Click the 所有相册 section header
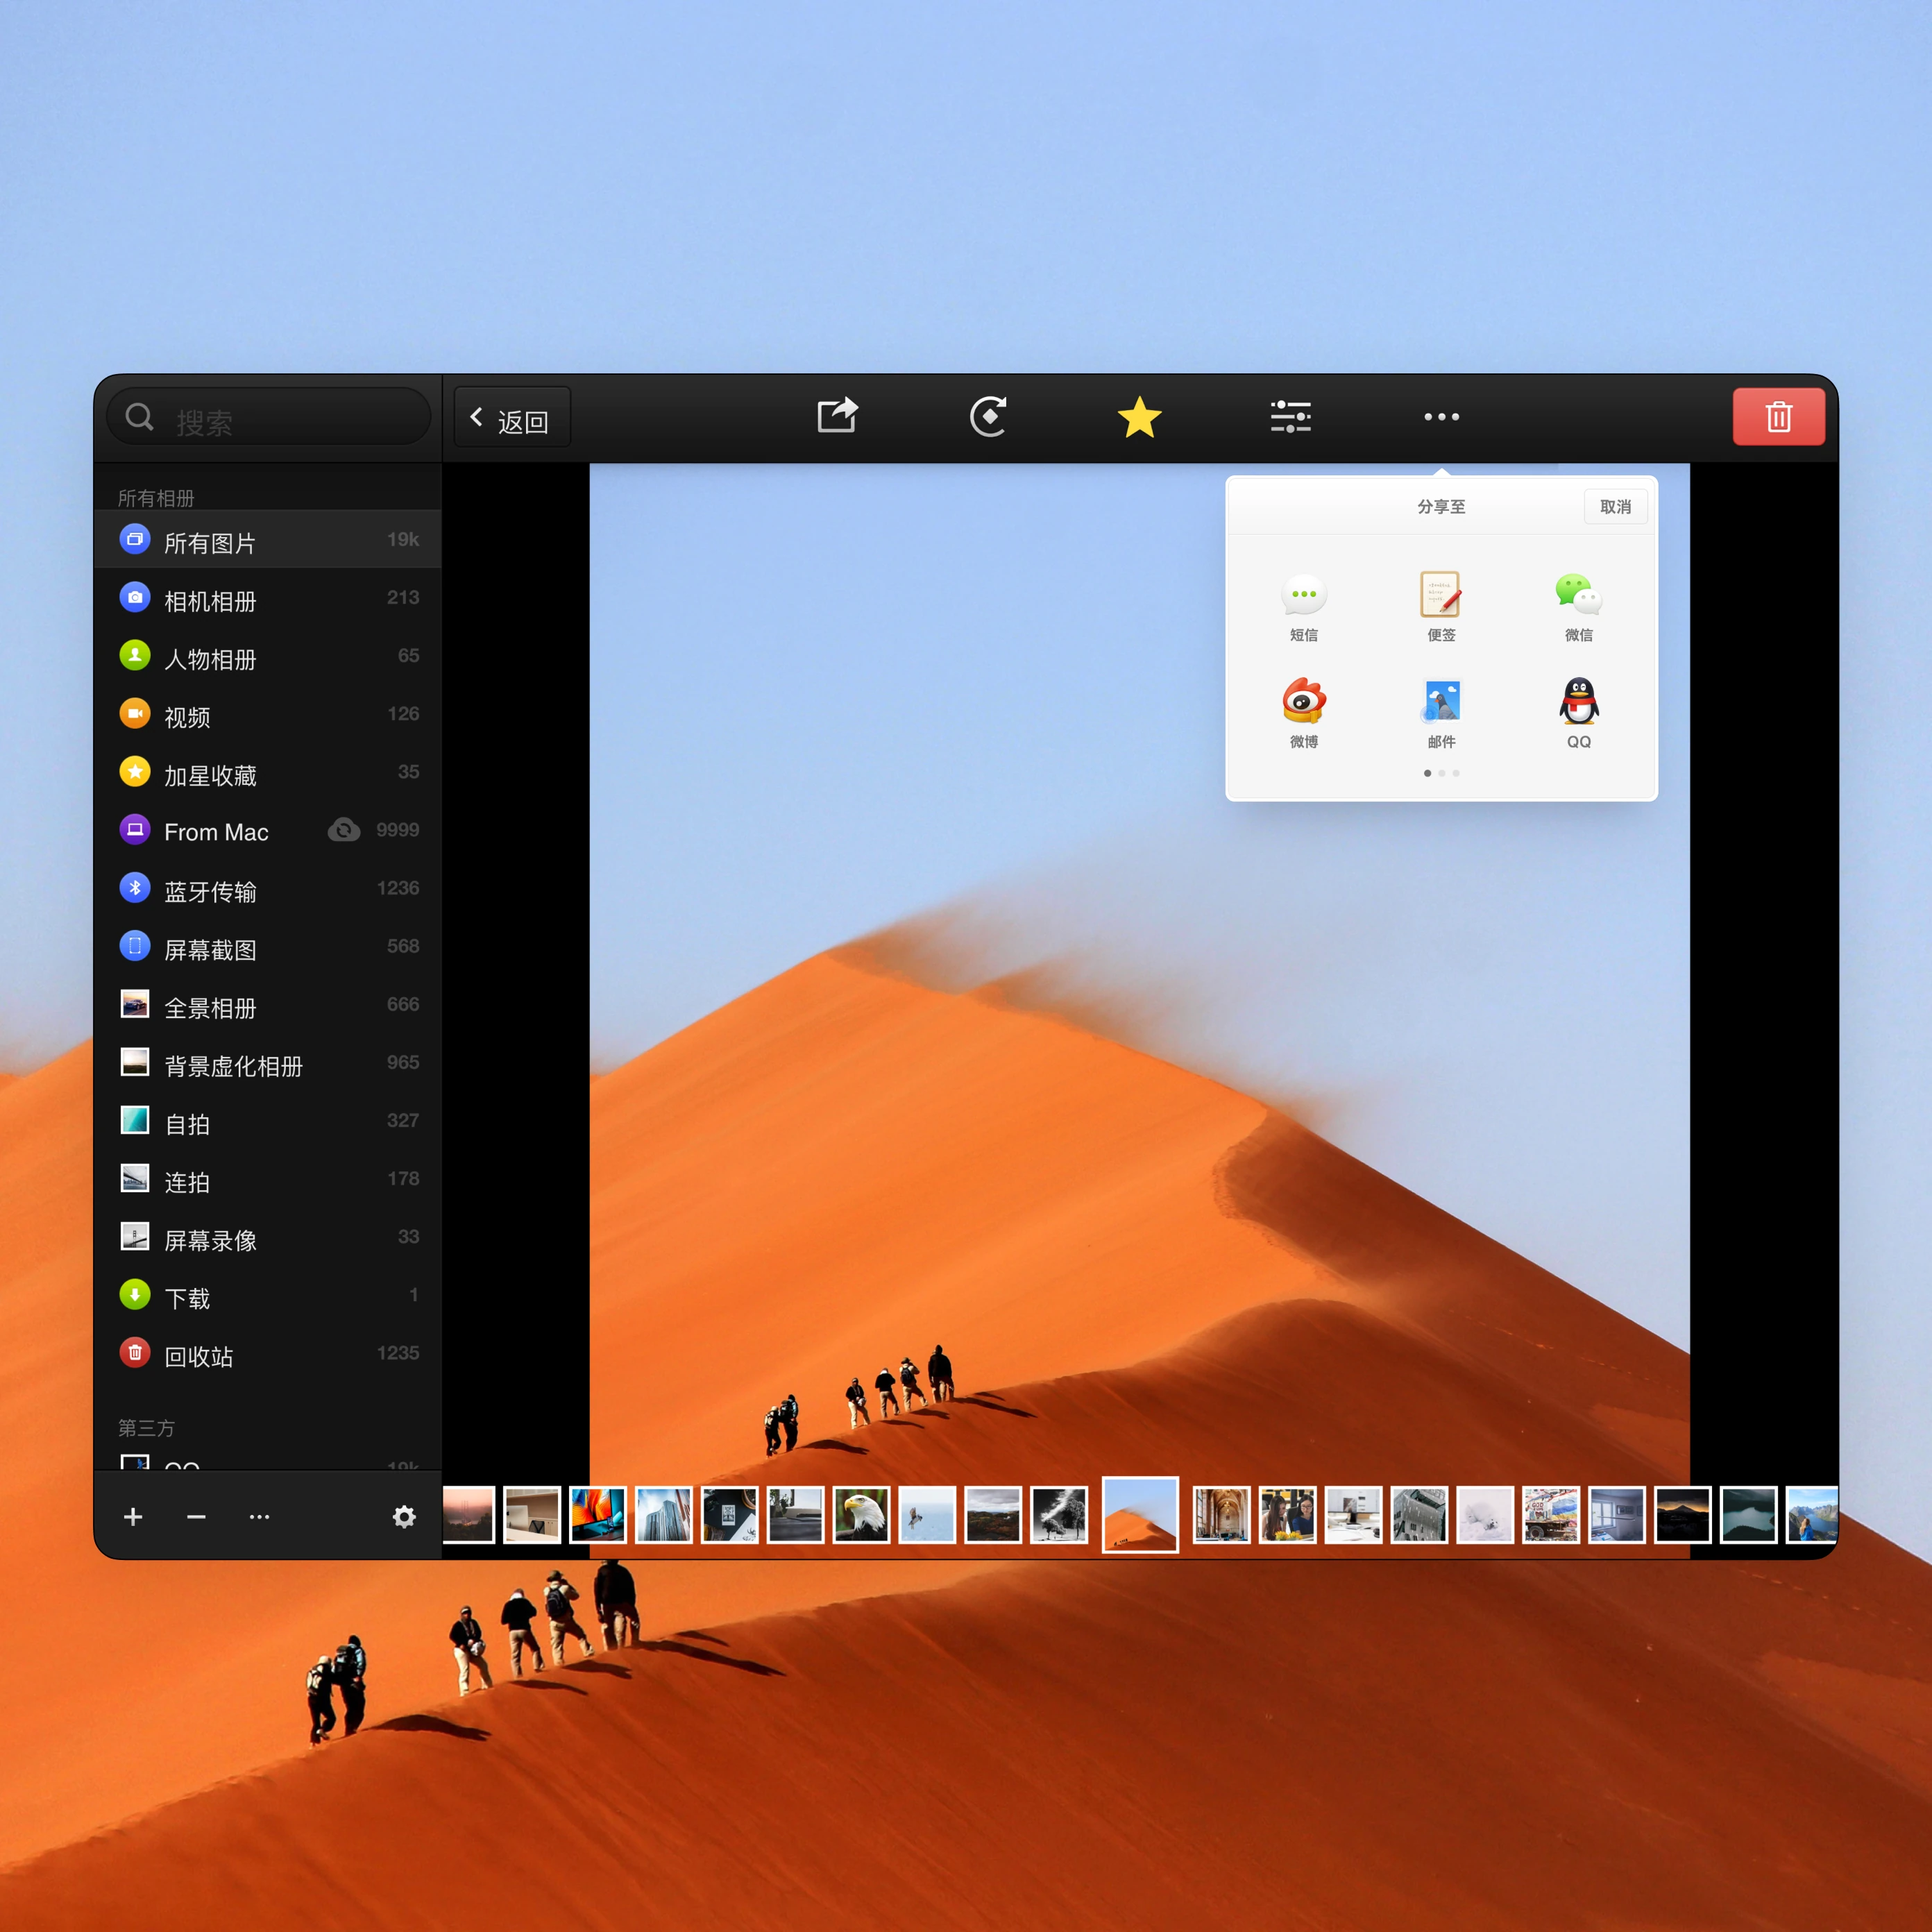The image size is (1932, 1932). click(x=156, y=497)
